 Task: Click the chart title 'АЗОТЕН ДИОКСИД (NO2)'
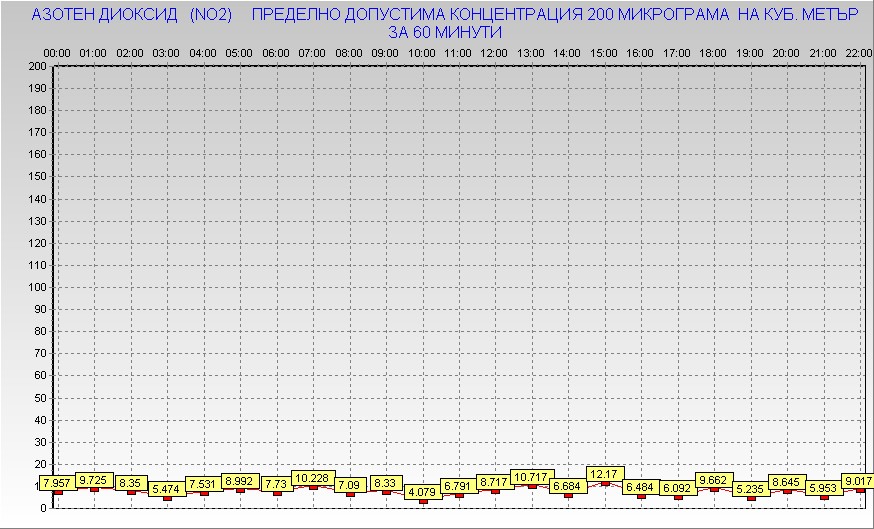pyautogui.click(x=131, y=15)
